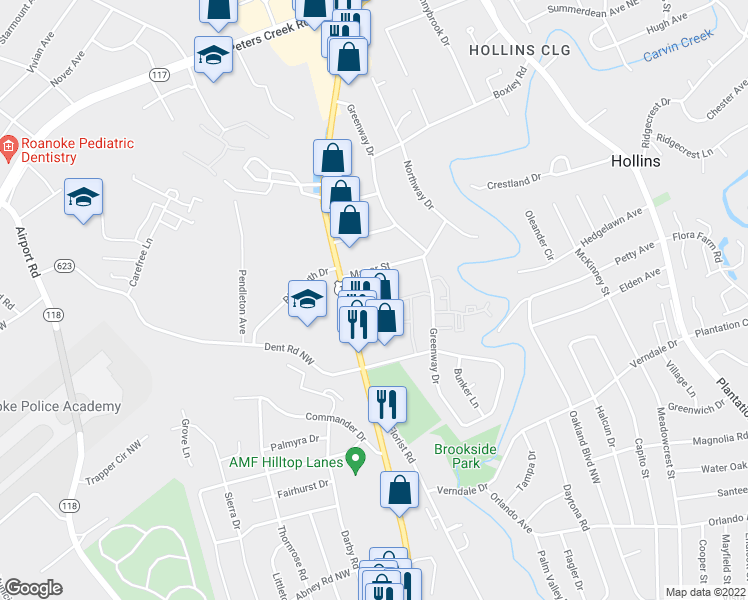Select the lowest shopping marker near Crestland Dr level
Viewport: 748px width, 600px height.
(349, 222)
